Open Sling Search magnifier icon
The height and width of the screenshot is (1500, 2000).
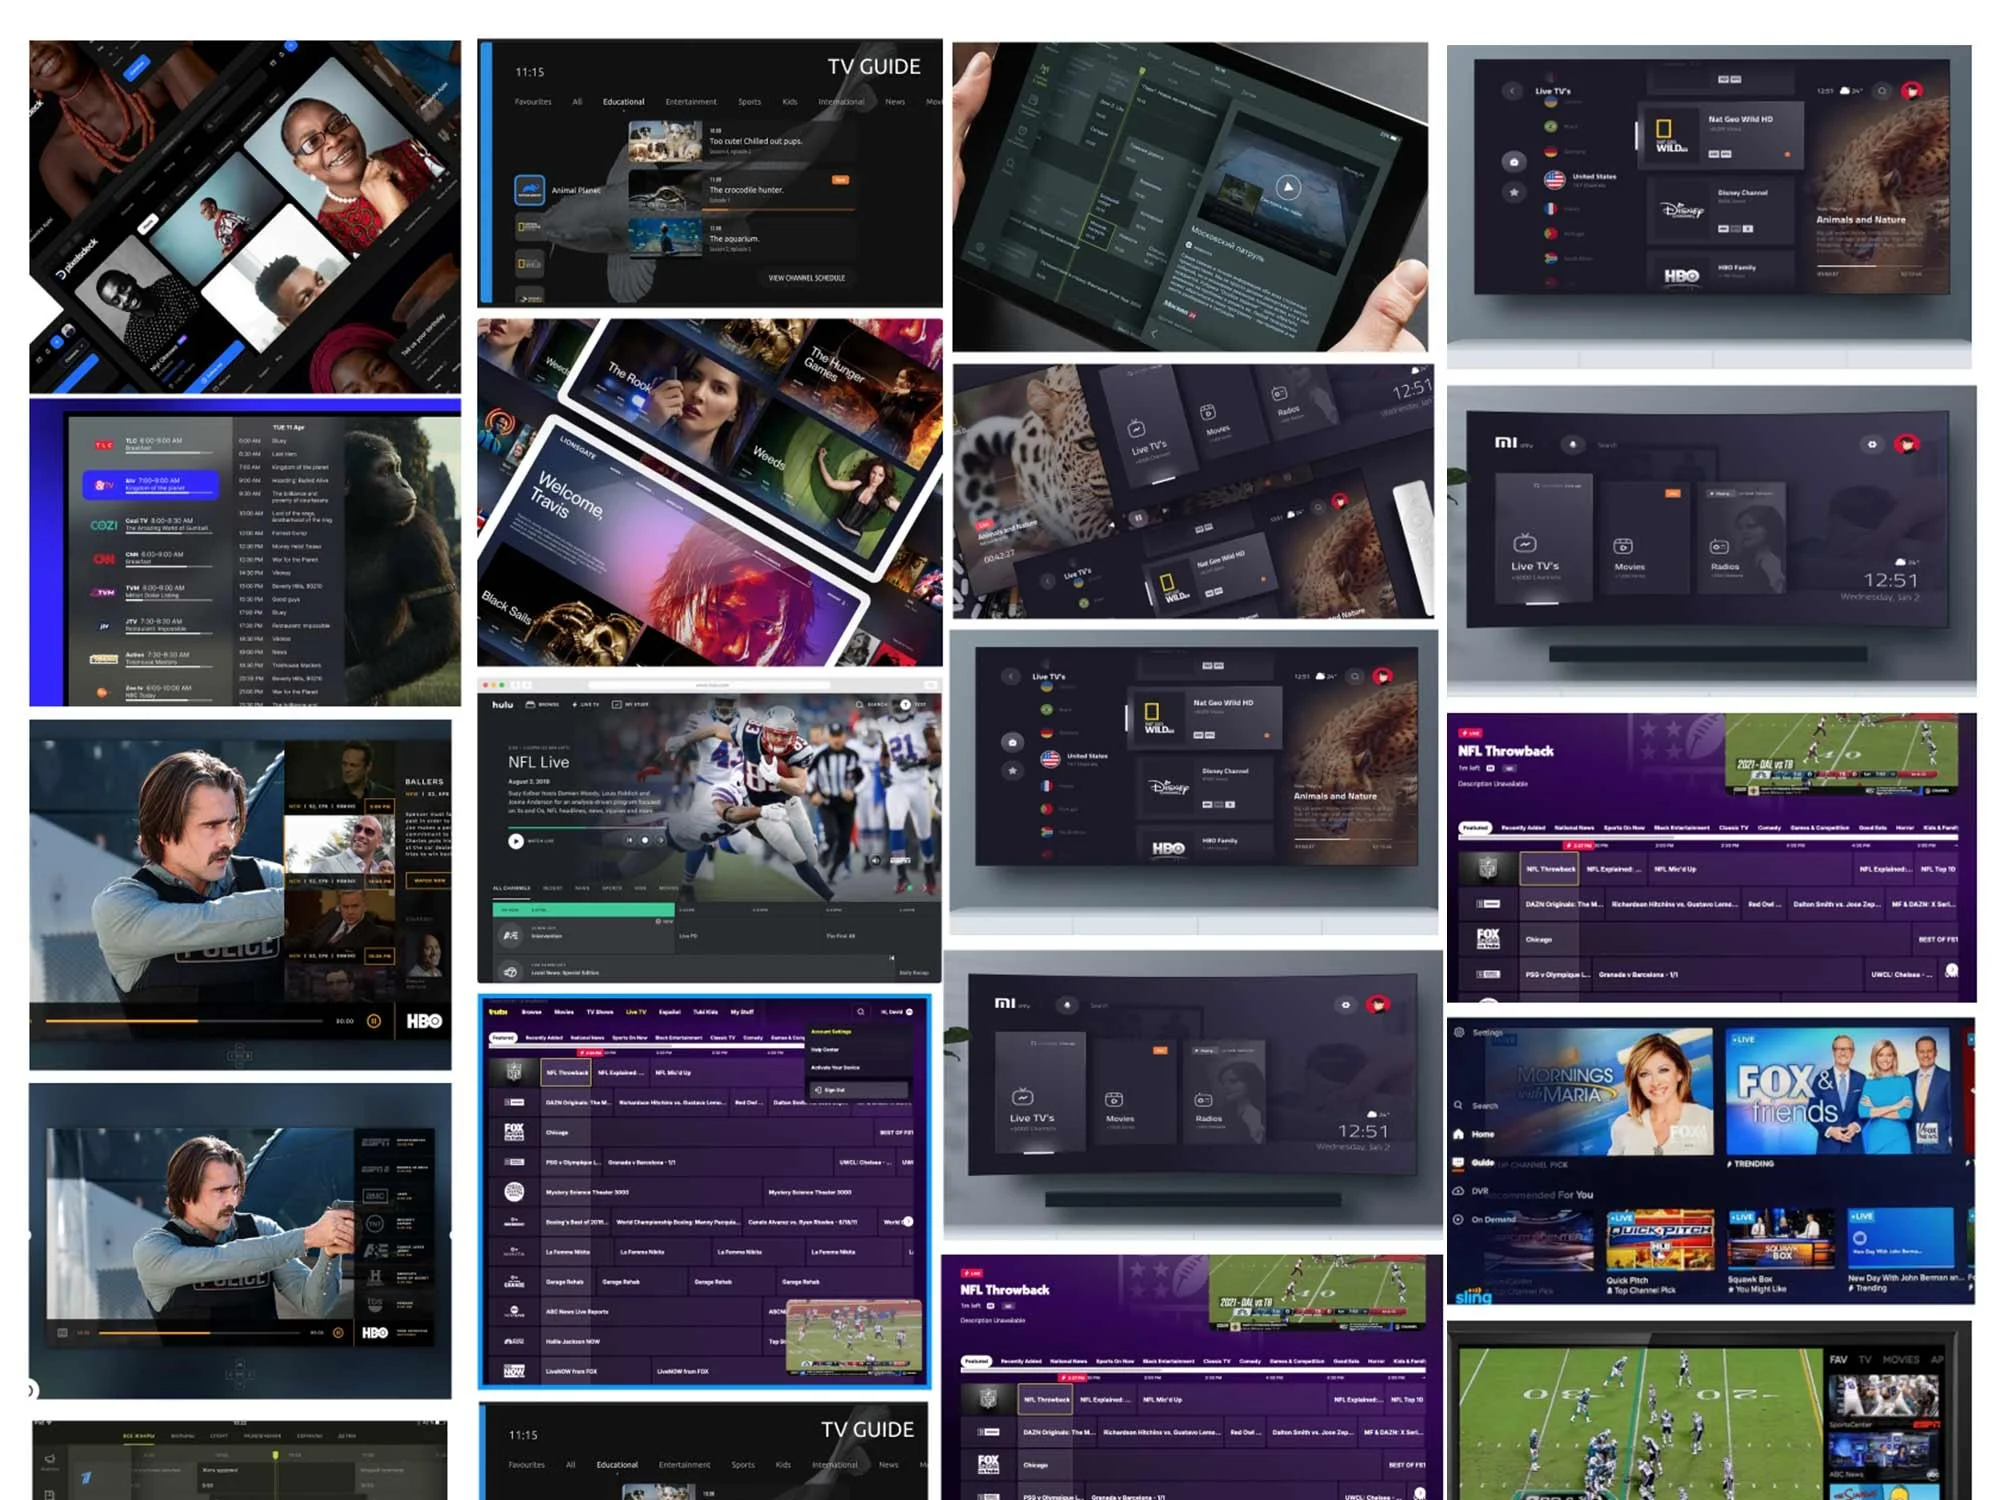coord(1459,1105)
